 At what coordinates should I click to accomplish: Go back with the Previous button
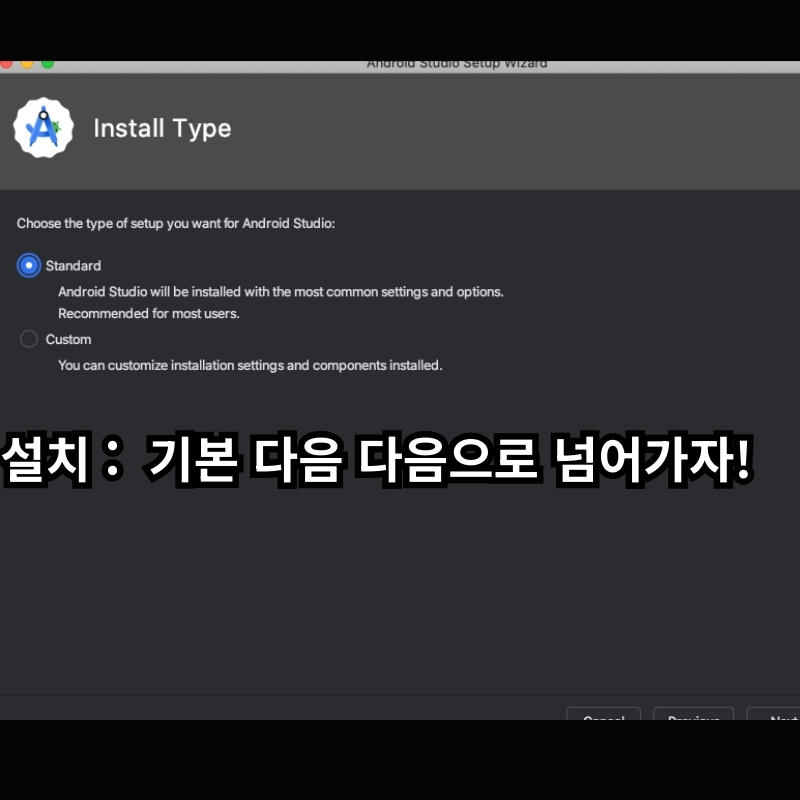coord(693,714)
